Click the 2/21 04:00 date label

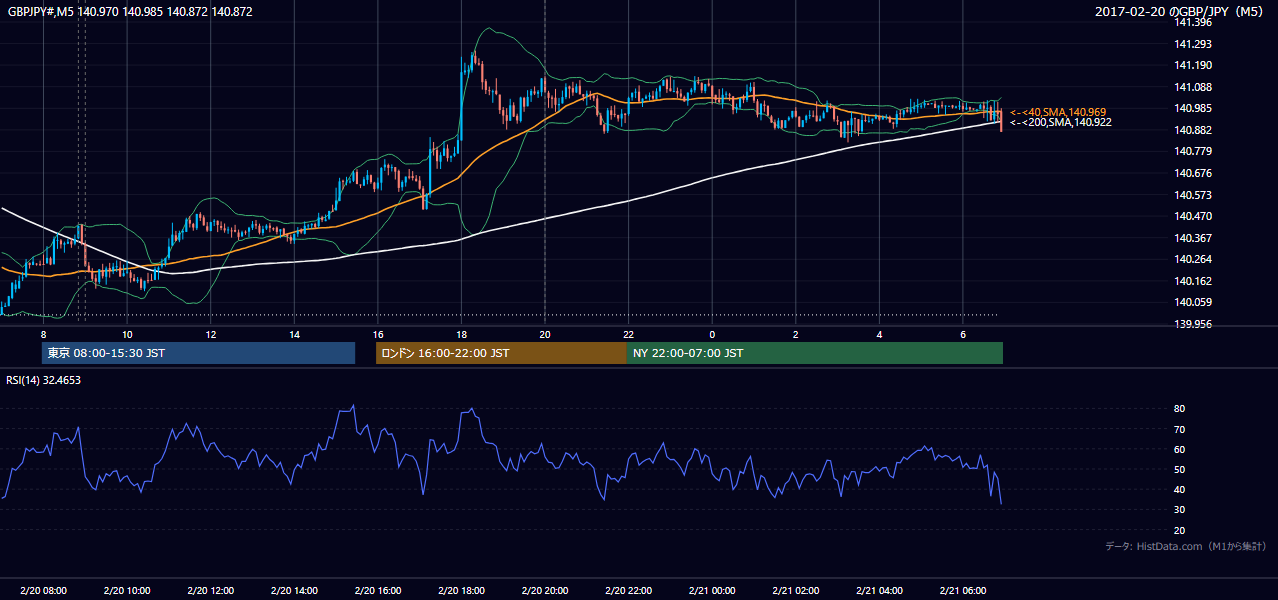pos(879,590)
